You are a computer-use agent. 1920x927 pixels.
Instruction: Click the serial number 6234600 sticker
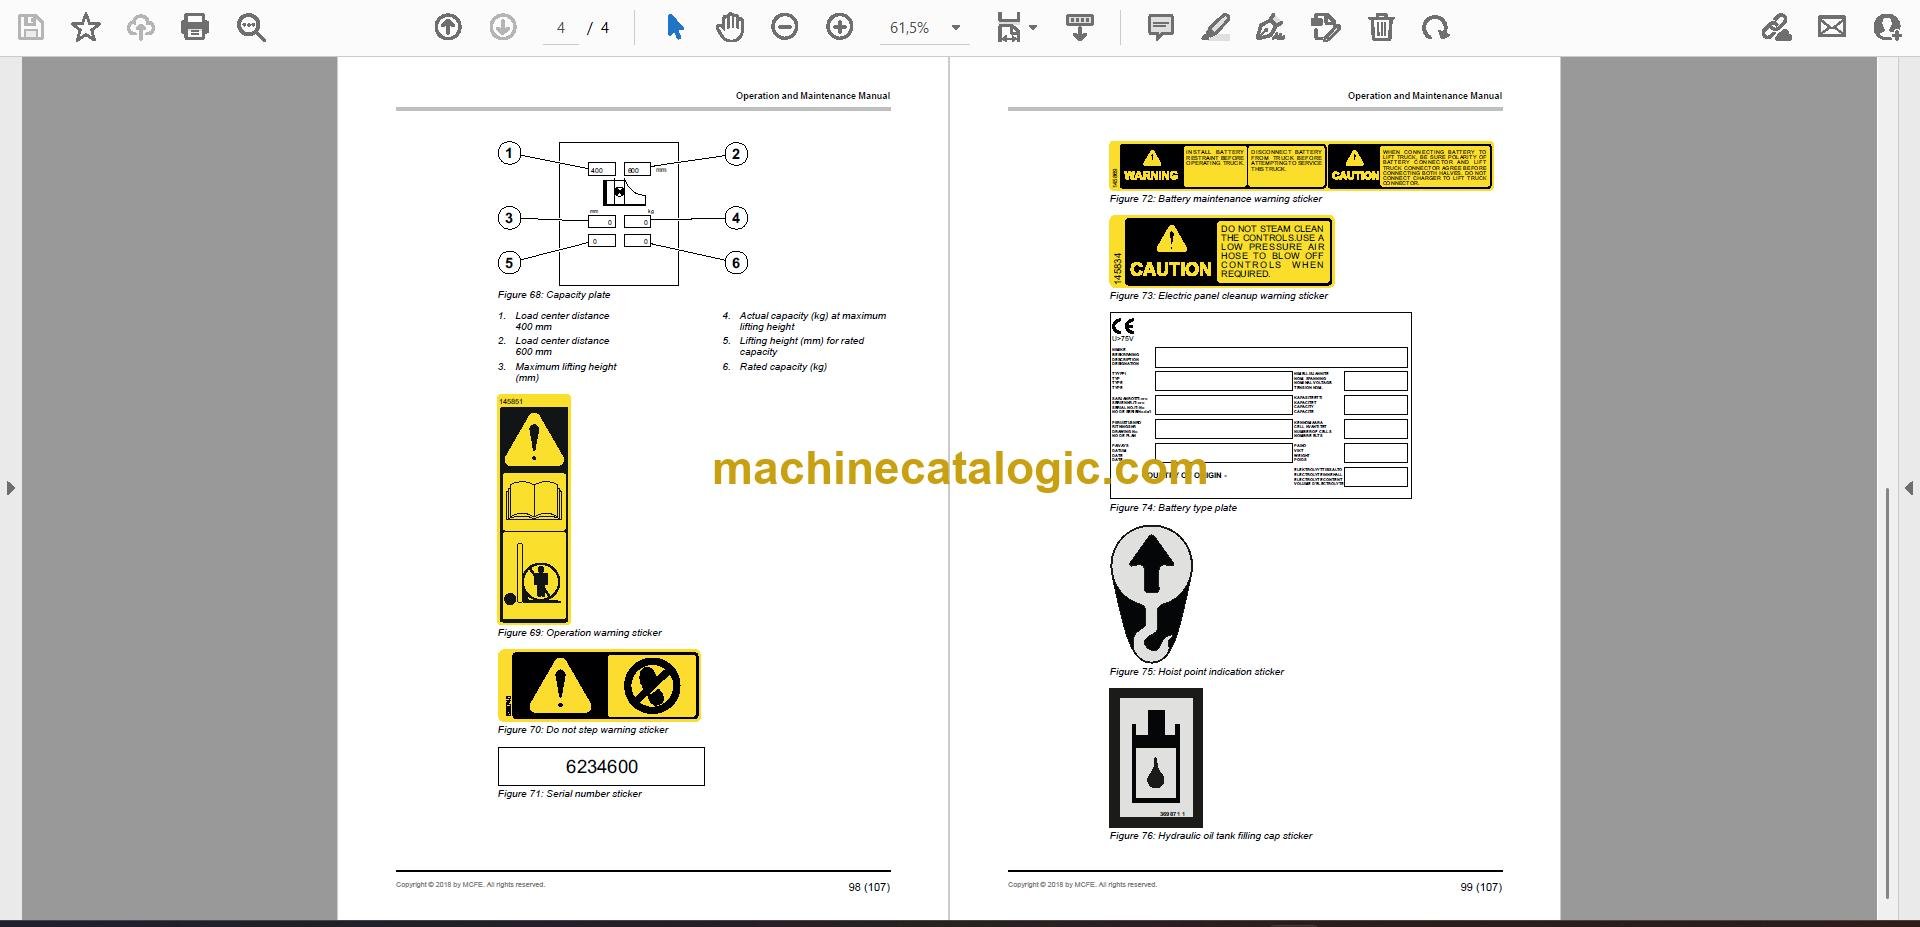[601, 767]
